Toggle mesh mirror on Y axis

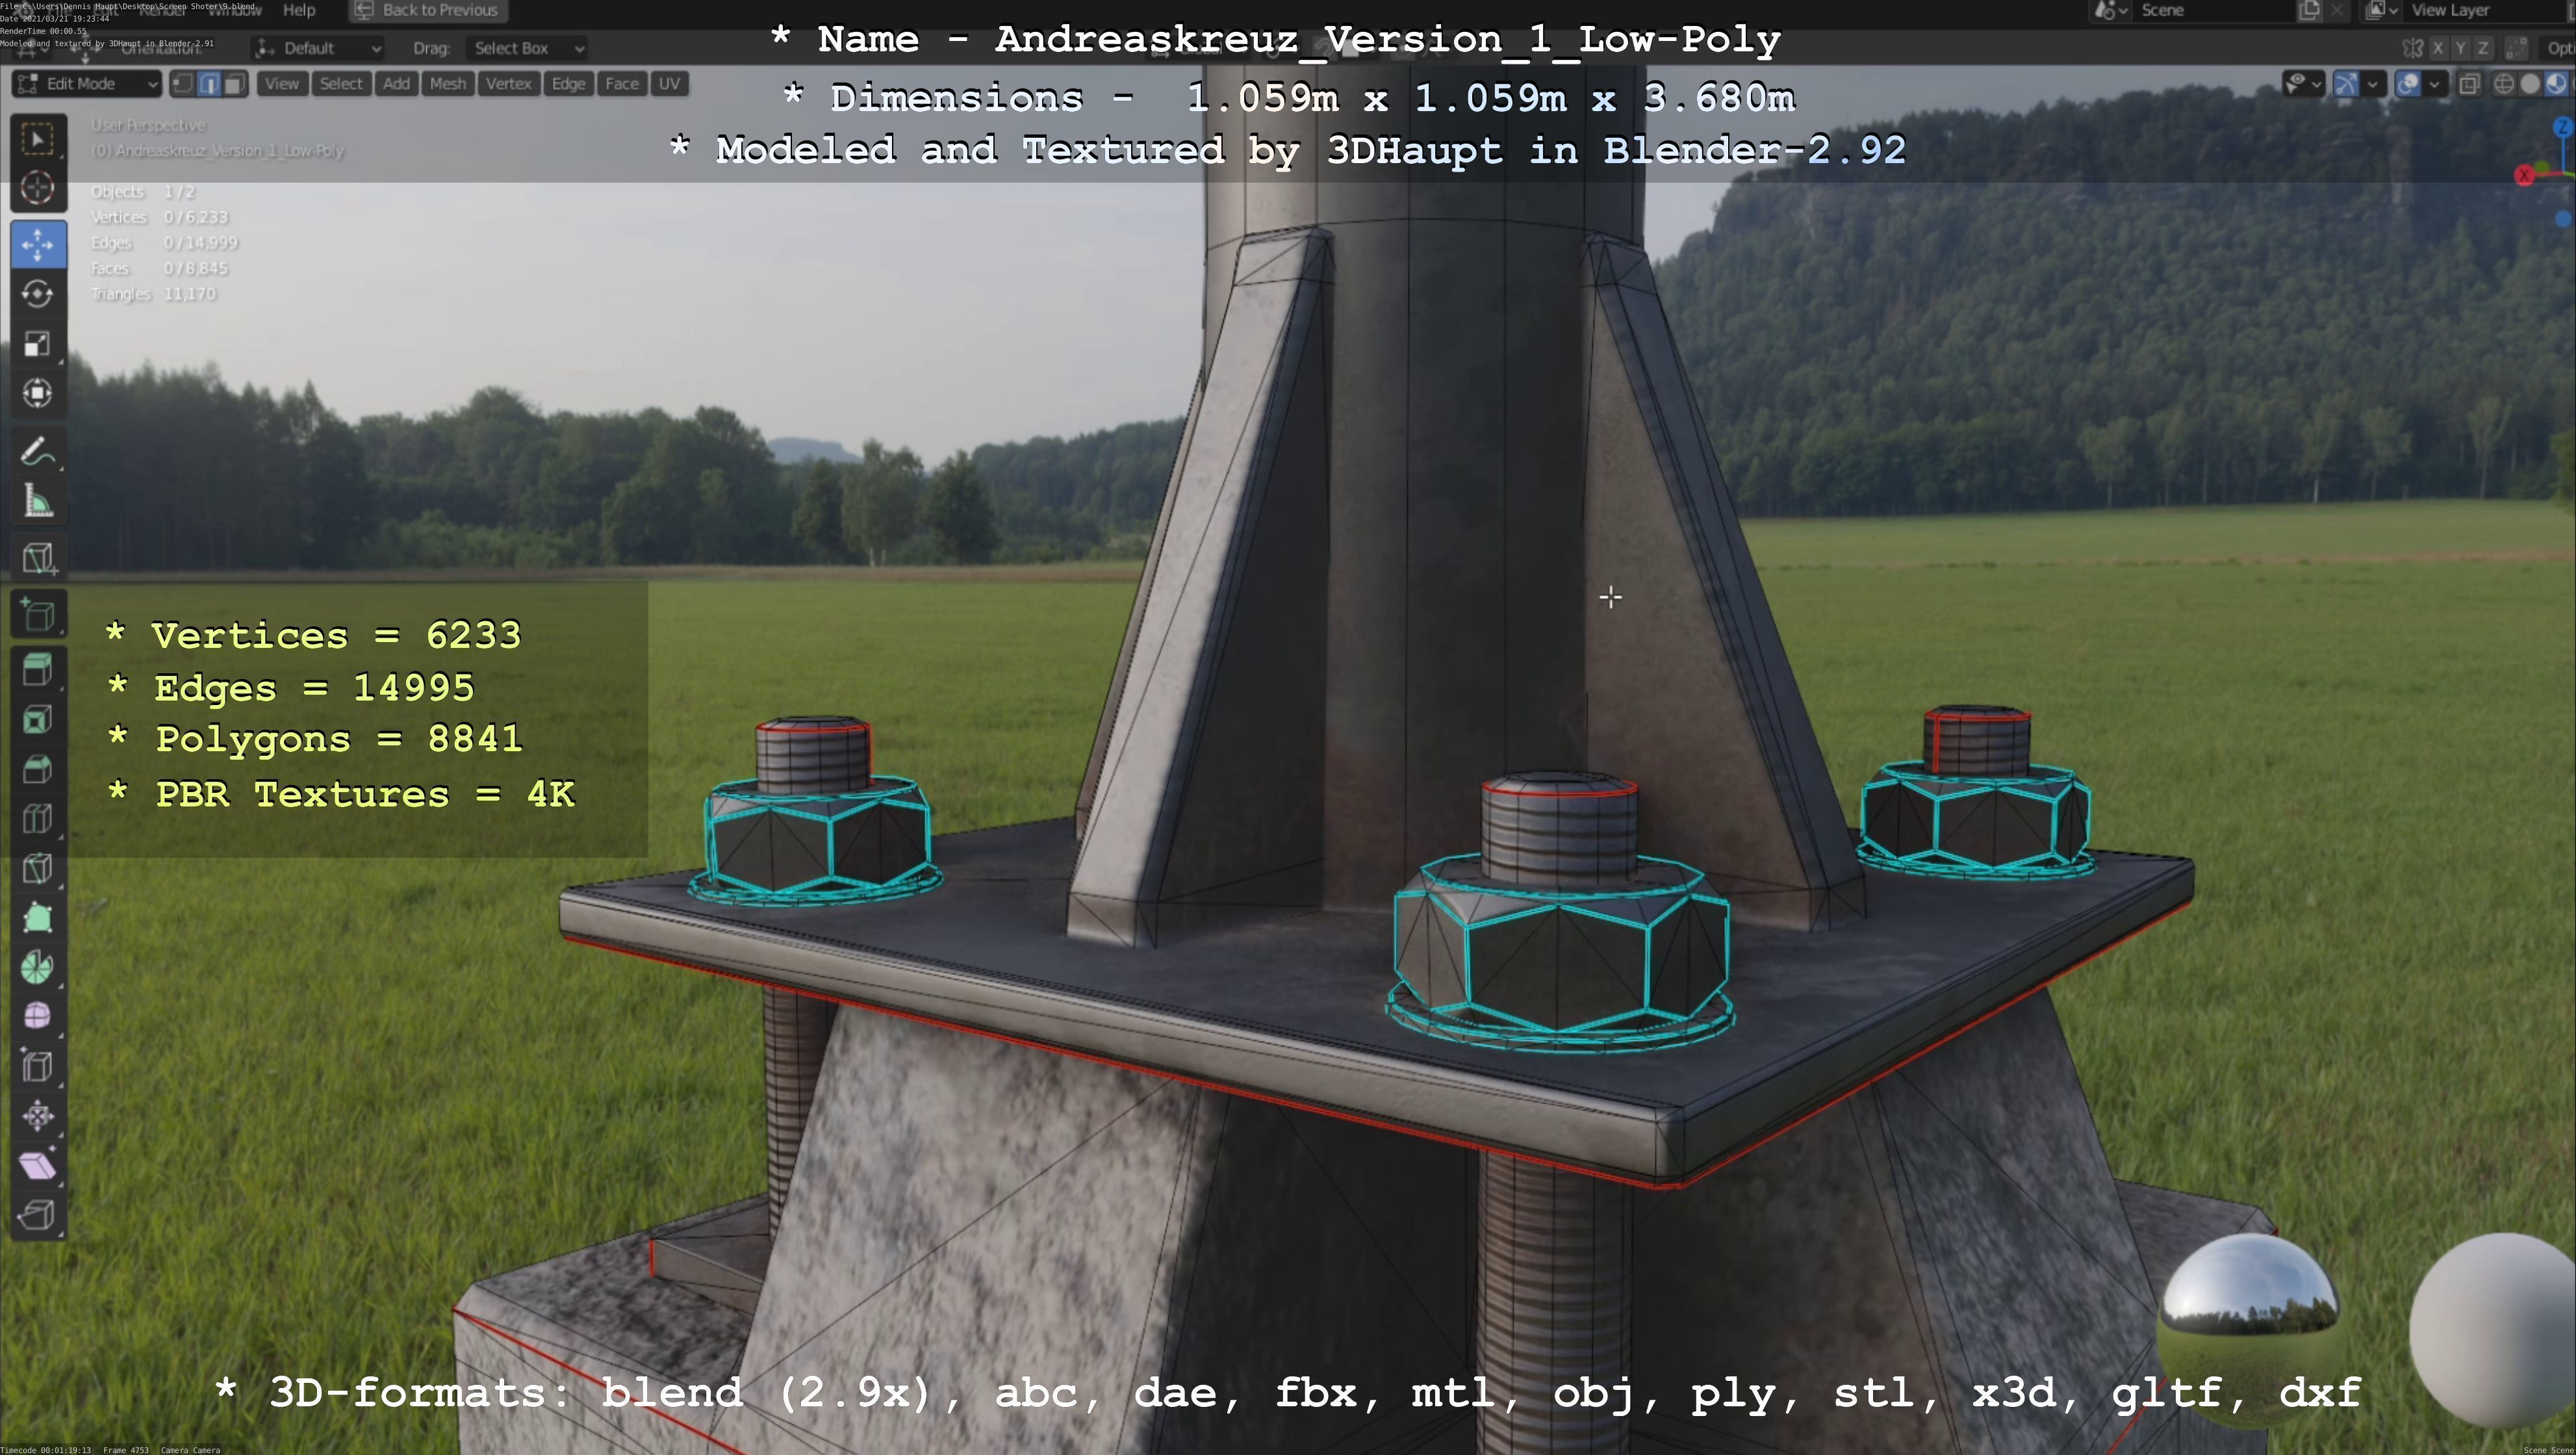point(2461,48)
